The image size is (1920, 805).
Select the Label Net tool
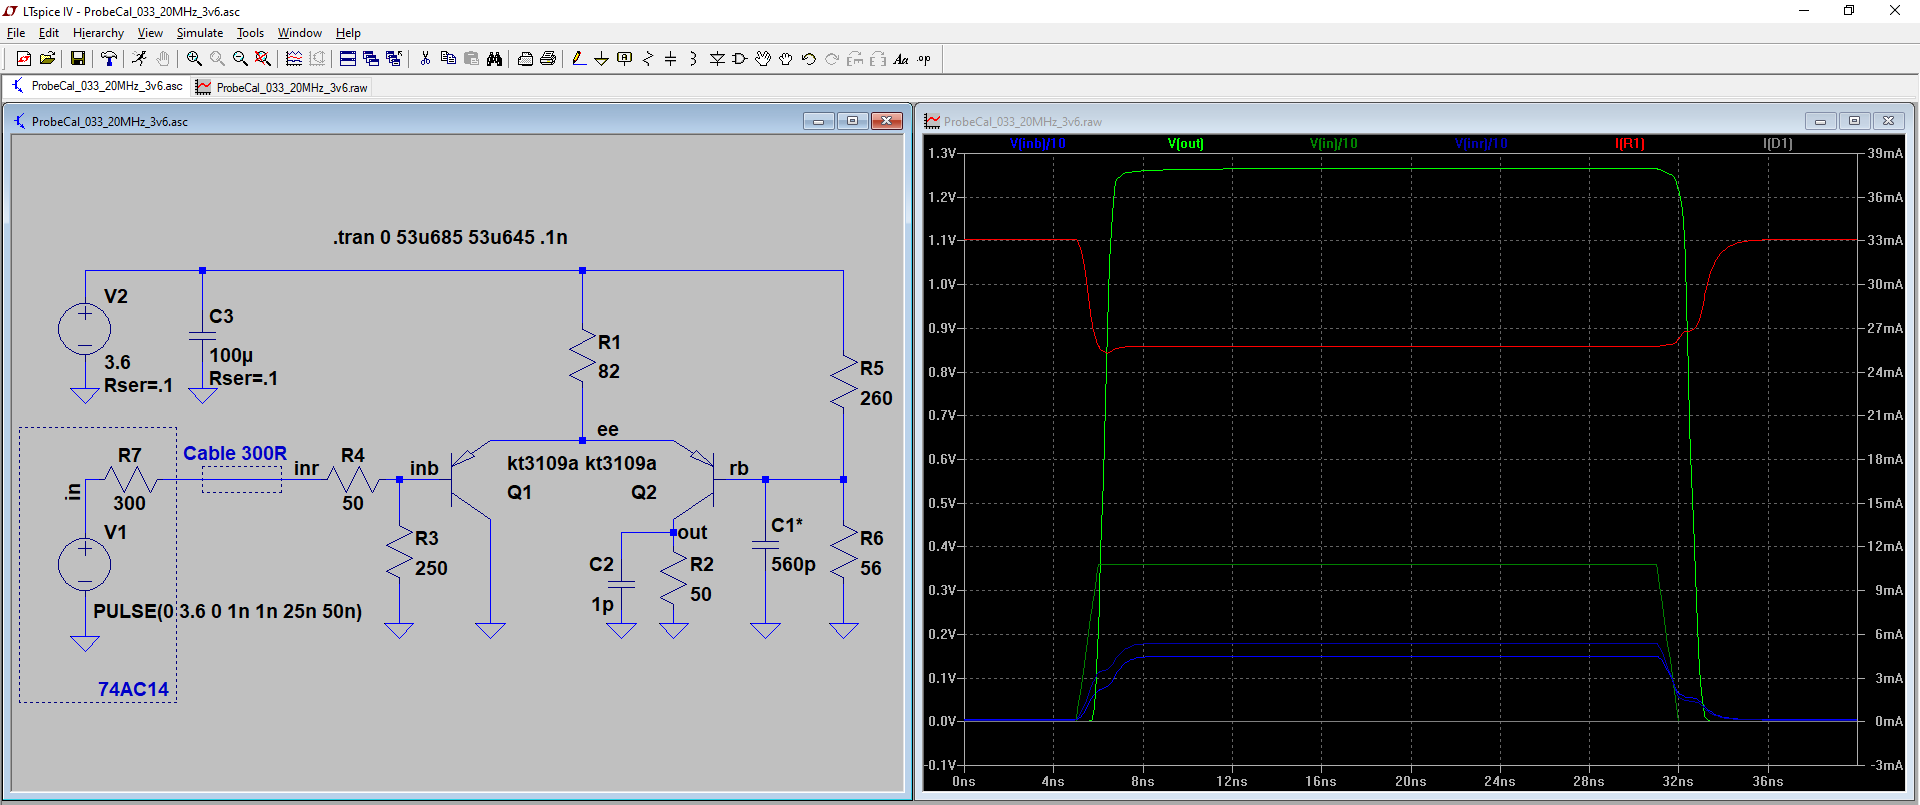click(x=625, y=59)
